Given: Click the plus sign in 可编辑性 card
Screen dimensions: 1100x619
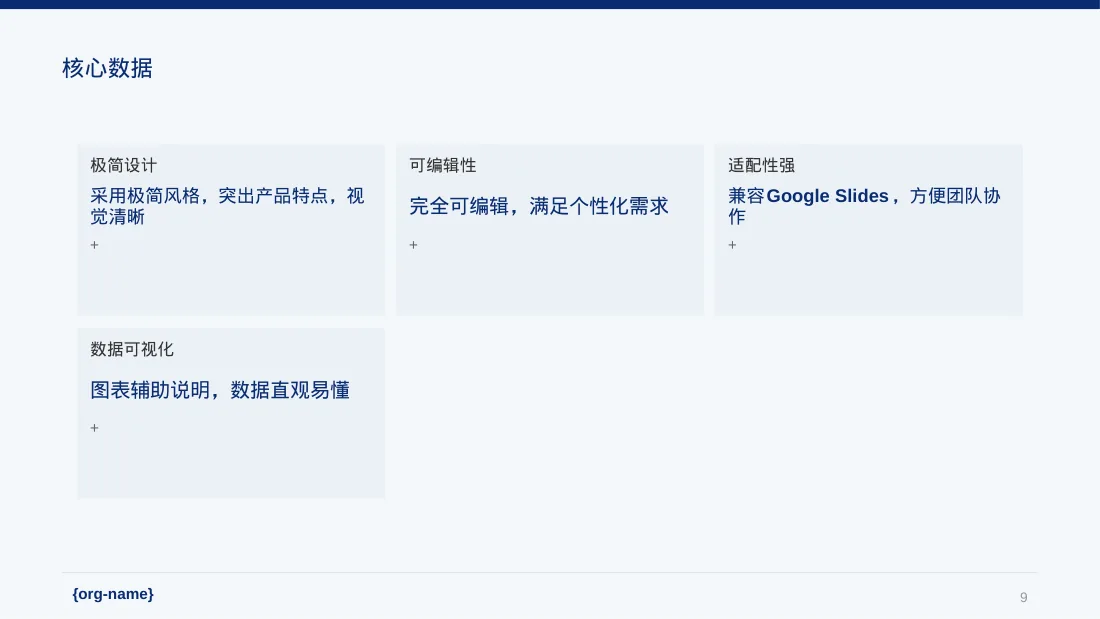Looking at the screenshot, I should pyautogui.click(x=413, y=245).
